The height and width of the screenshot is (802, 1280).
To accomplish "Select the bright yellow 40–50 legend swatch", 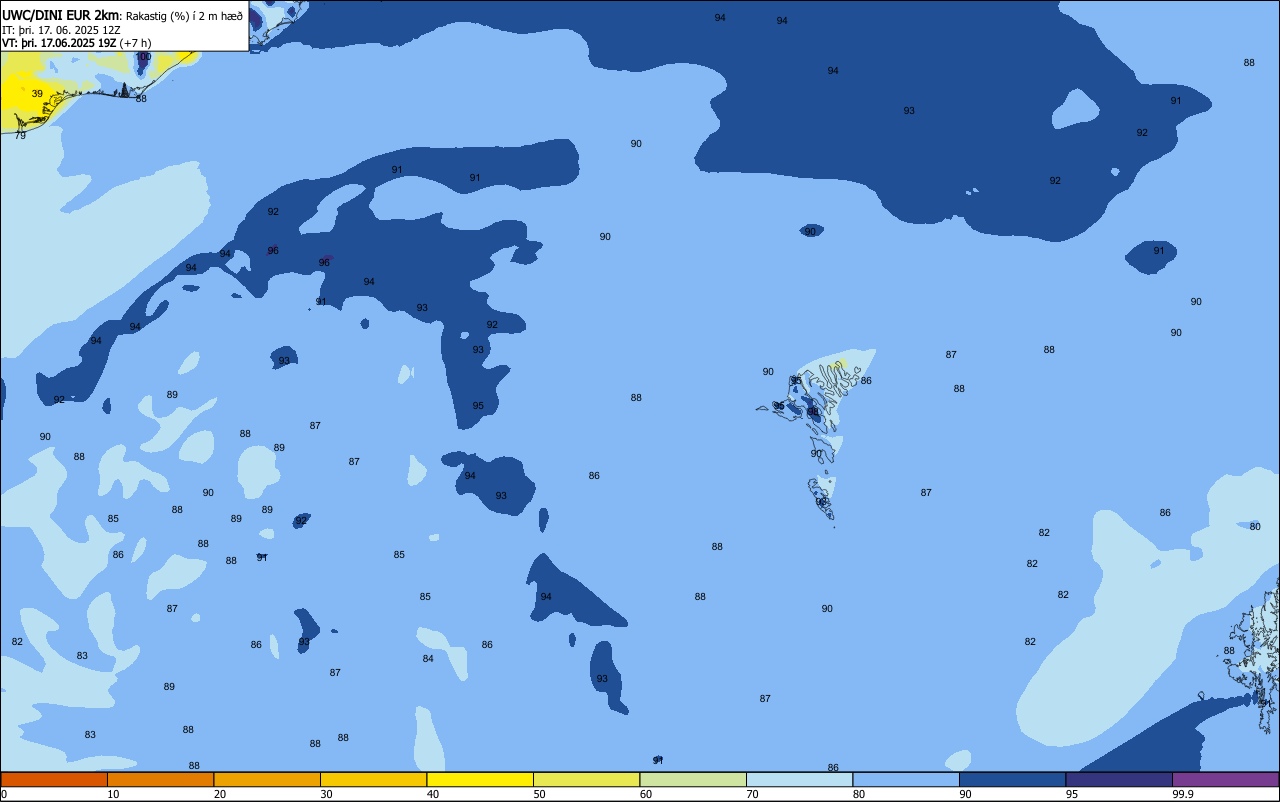I will point(480,779).
